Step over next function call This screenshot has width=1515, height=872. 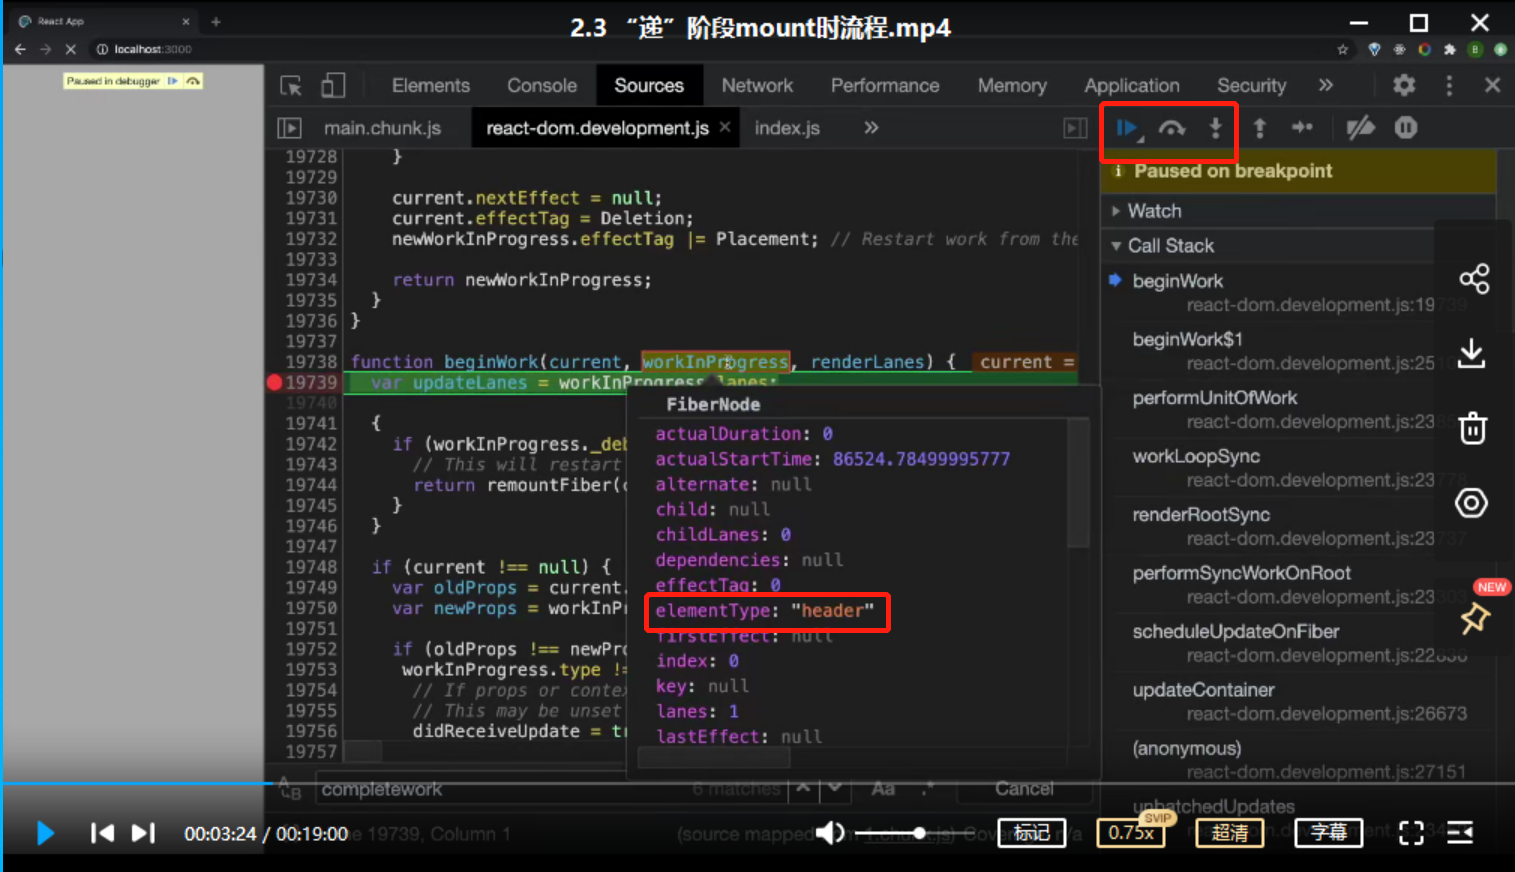pos(1172,128)
